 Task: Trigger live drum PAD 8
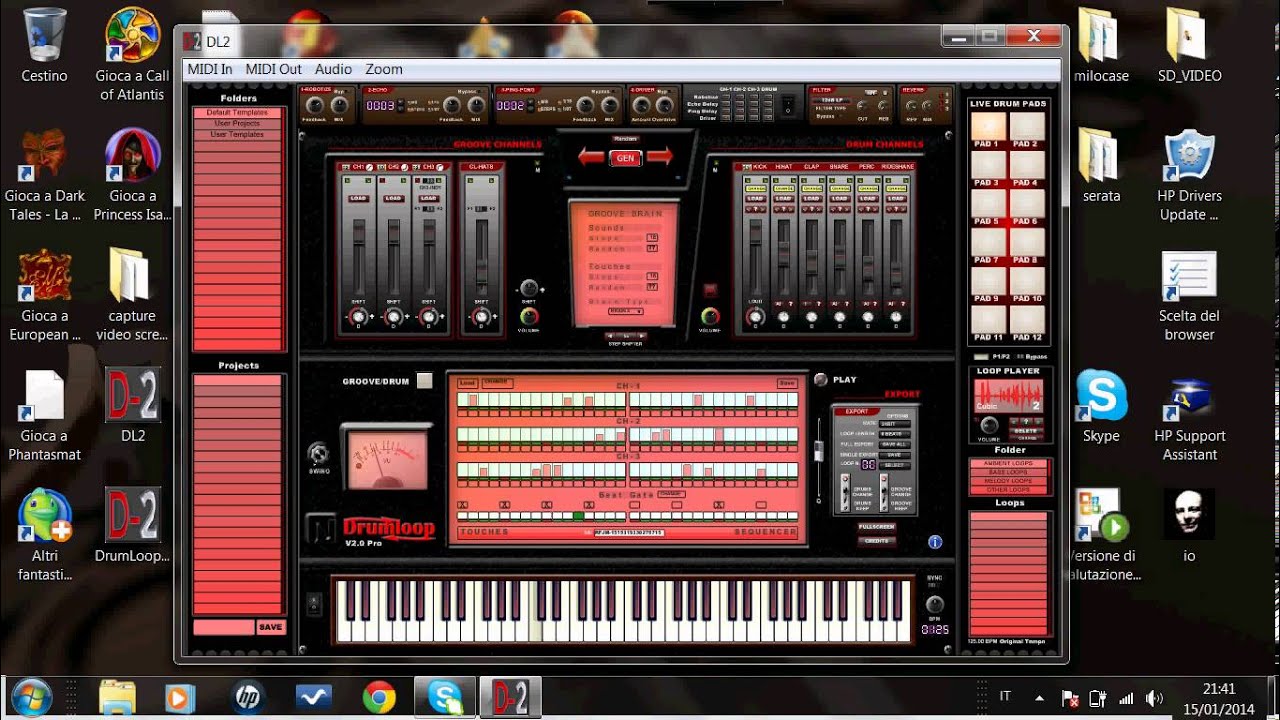(1026, 242)
